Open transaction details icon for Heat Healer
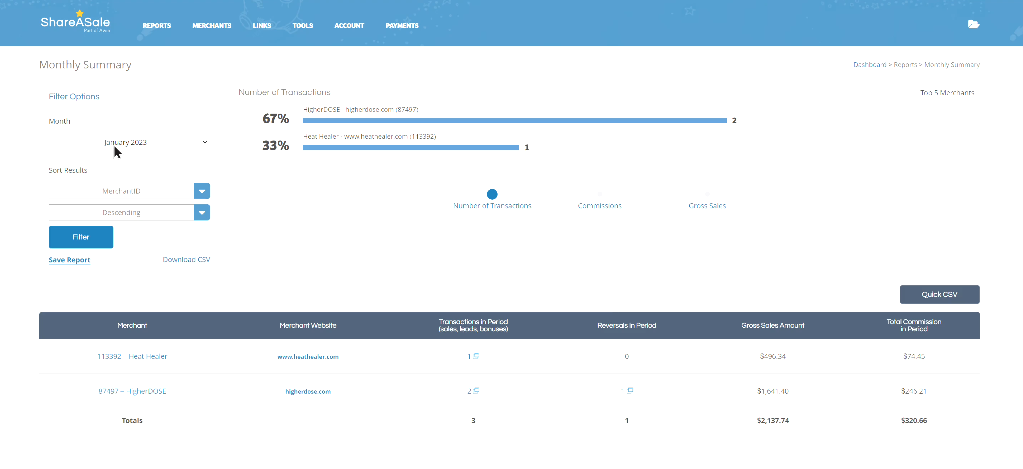 click(476, 356)
